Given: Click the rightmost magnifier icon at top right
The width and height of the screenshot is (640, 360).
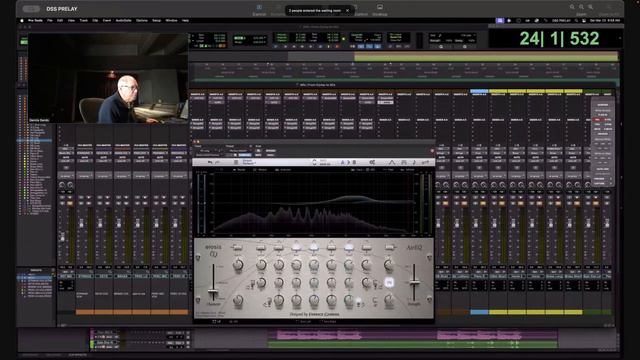Looking at the screenshot, I should click(x=590, y=7).
